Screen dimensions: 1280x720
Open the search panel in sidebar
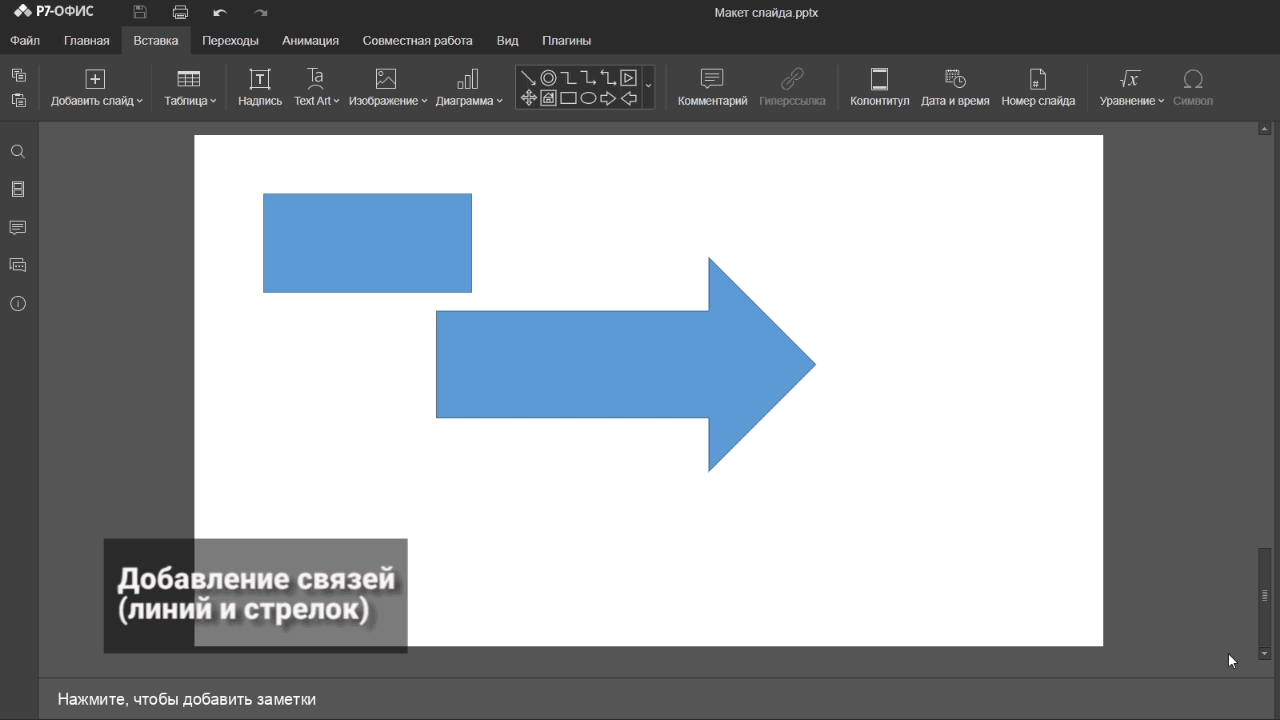click(18, 152)
